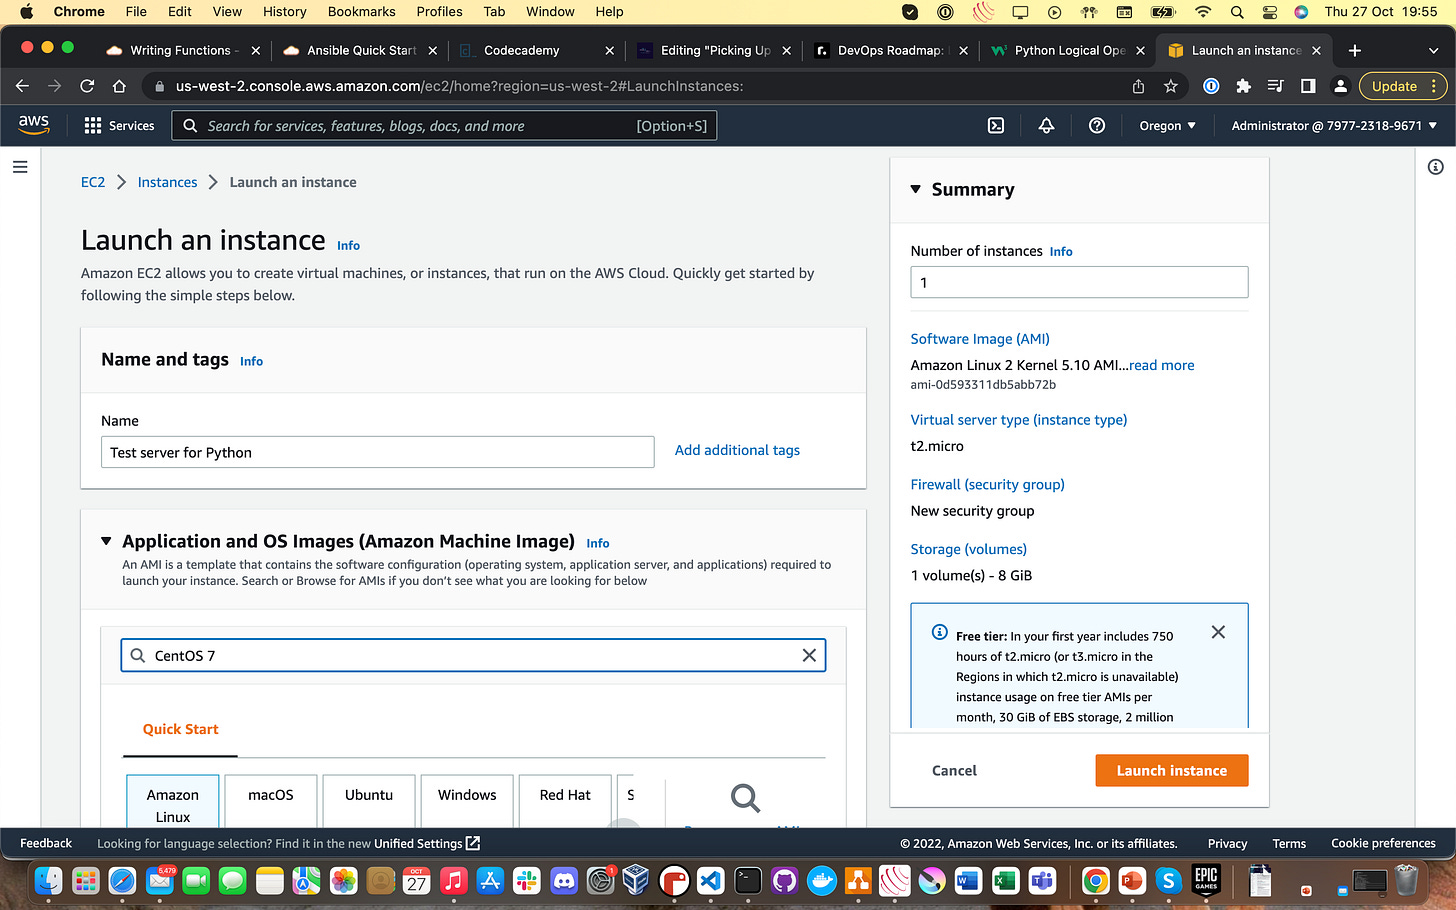Screen dimensions: 1456x910
Task: Open Cookie preferences in footer
Action: tap(1383, 843)
